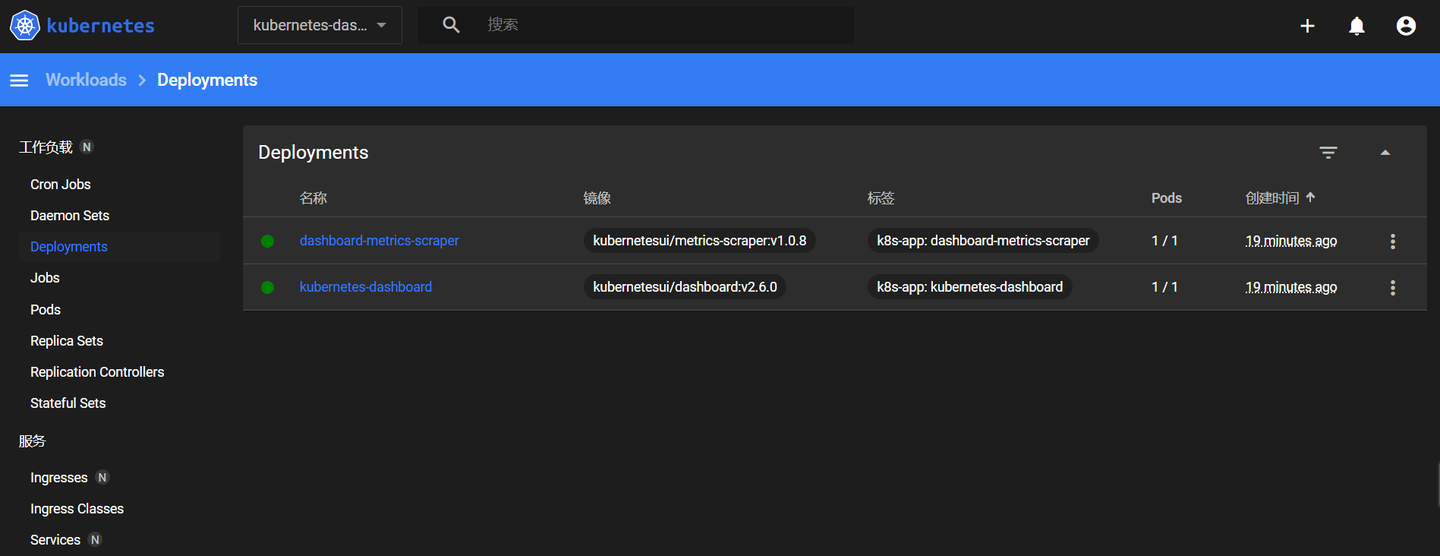Click the search magnifier icon
The height and width of the screenshot is (556, 1440).
coord(451,25)
